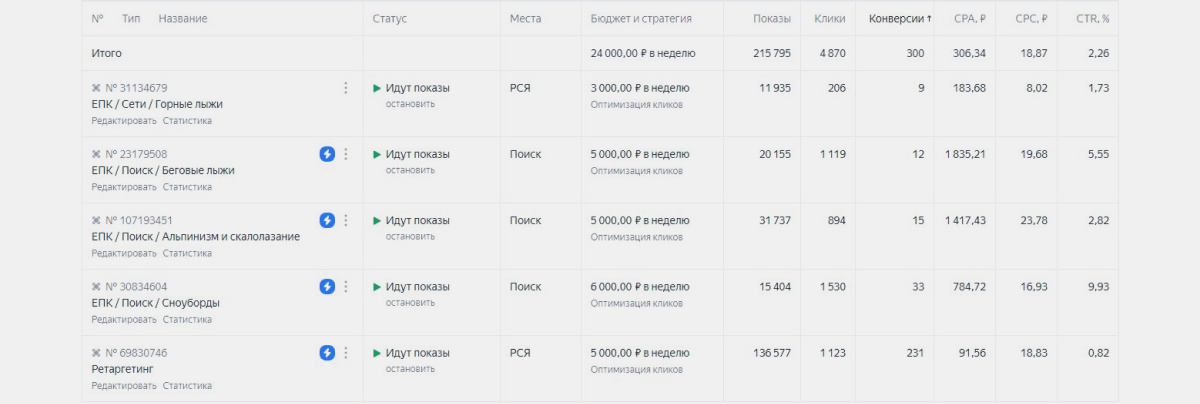Viewport: 1200px width, 404px height.
Task: Click lightning icon for Сноуборды campaign
Action: click(327, 287)
